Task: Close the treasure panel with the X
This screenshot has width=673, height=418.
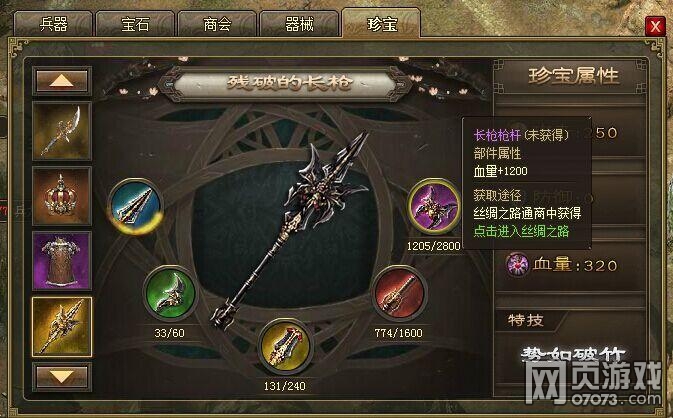Action: 655,27
